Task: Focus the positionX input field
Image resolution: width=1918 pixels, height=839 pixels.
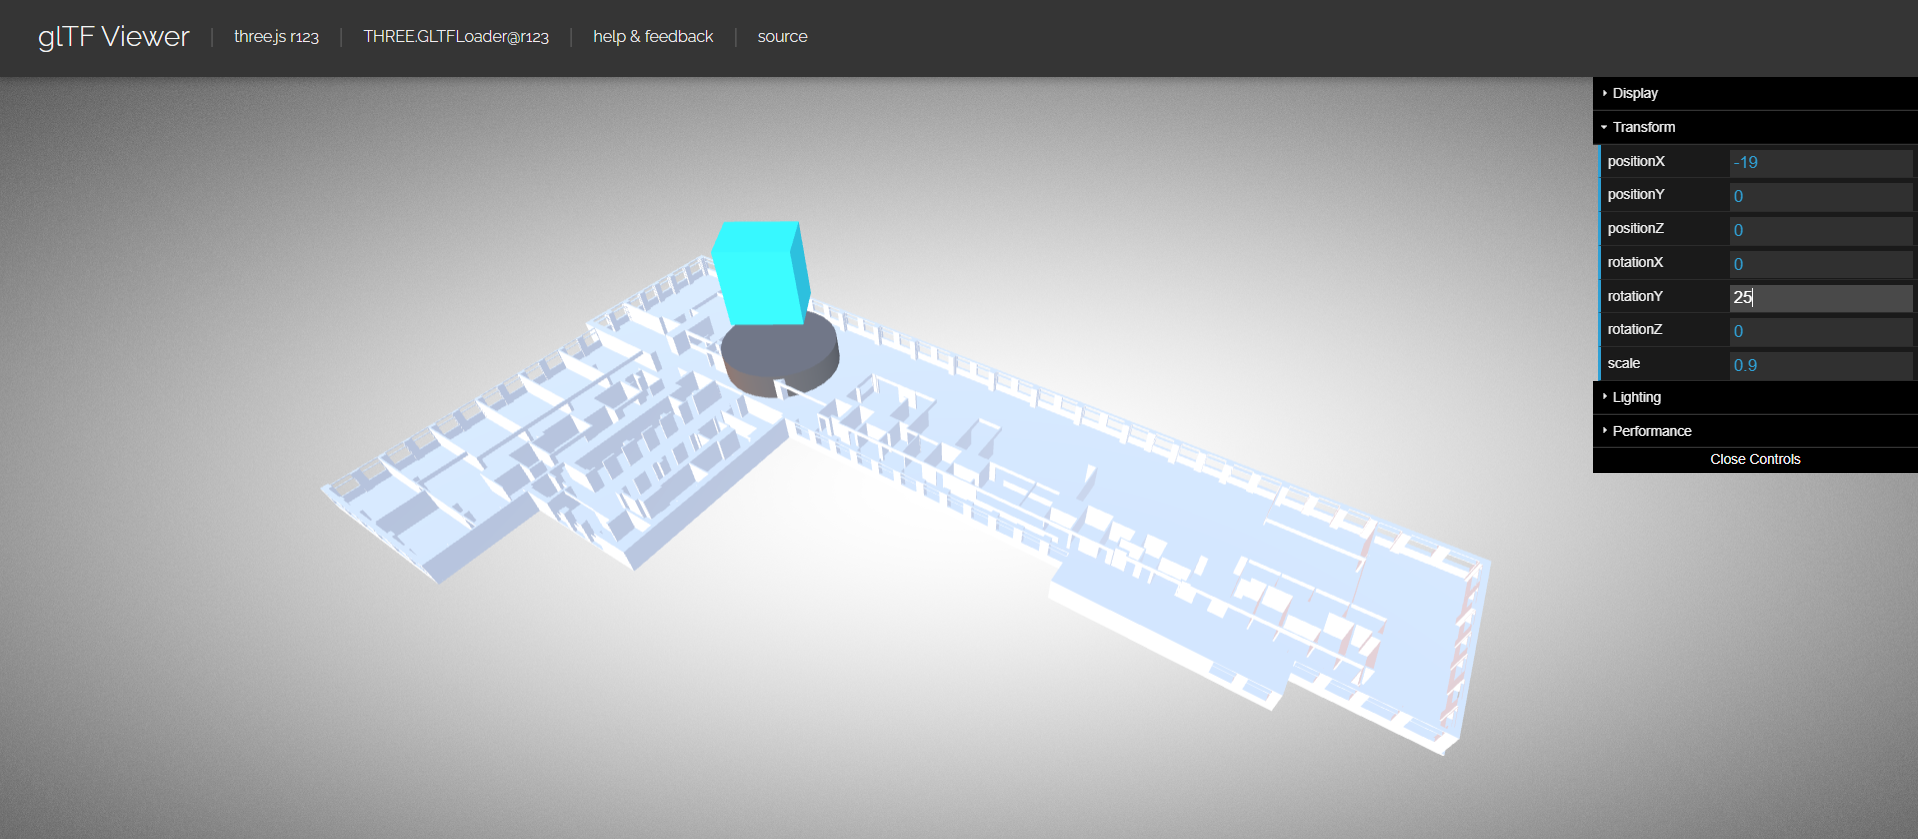Action: 1820,162
